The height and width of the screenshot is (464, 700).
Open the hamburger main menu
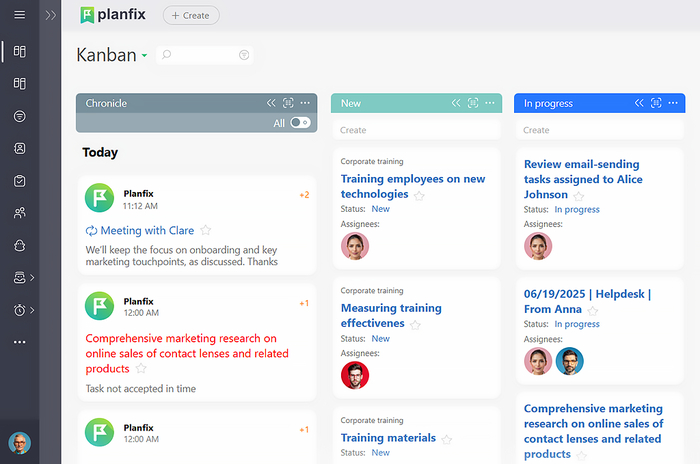[19, 15]
